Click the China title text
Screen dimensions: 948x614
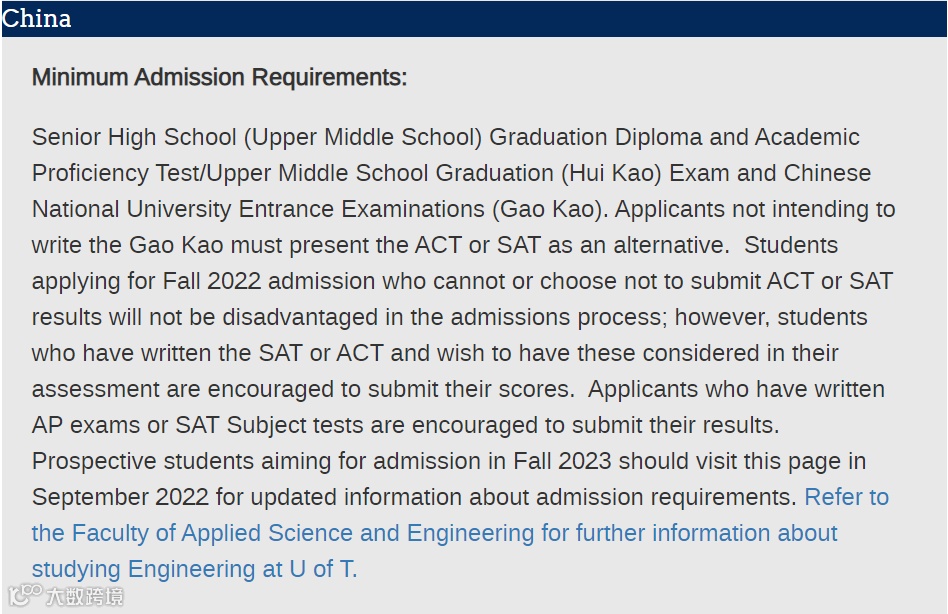pyautogui.click(x=37, y=19)
